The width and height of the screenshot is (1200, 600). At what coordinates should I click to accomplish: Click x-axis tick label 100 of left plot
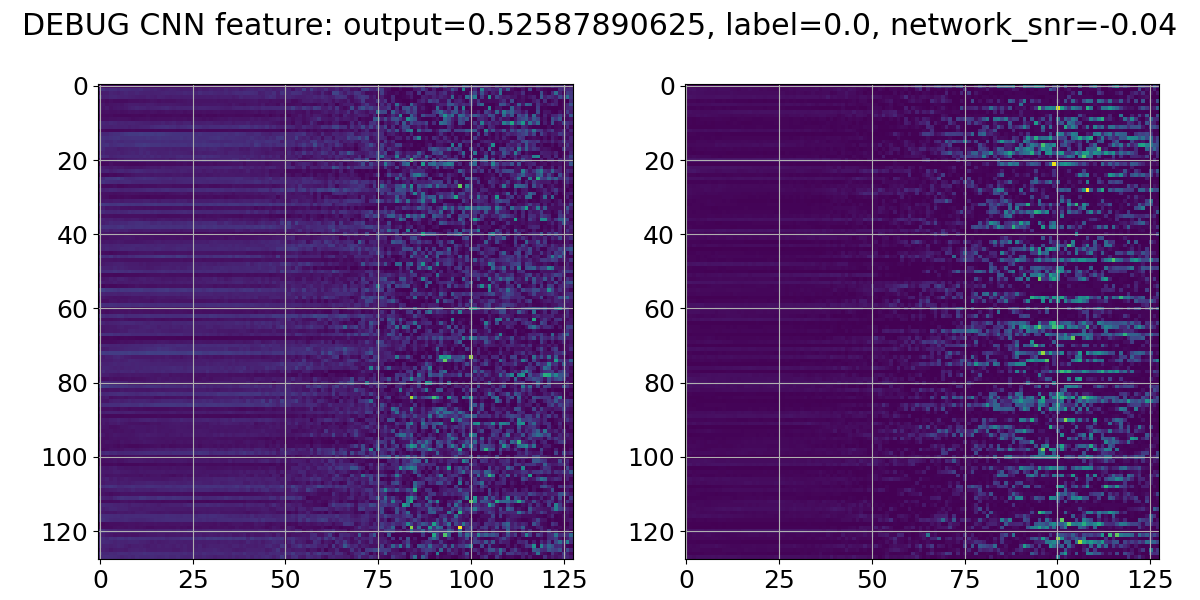(x=471, y=579)
